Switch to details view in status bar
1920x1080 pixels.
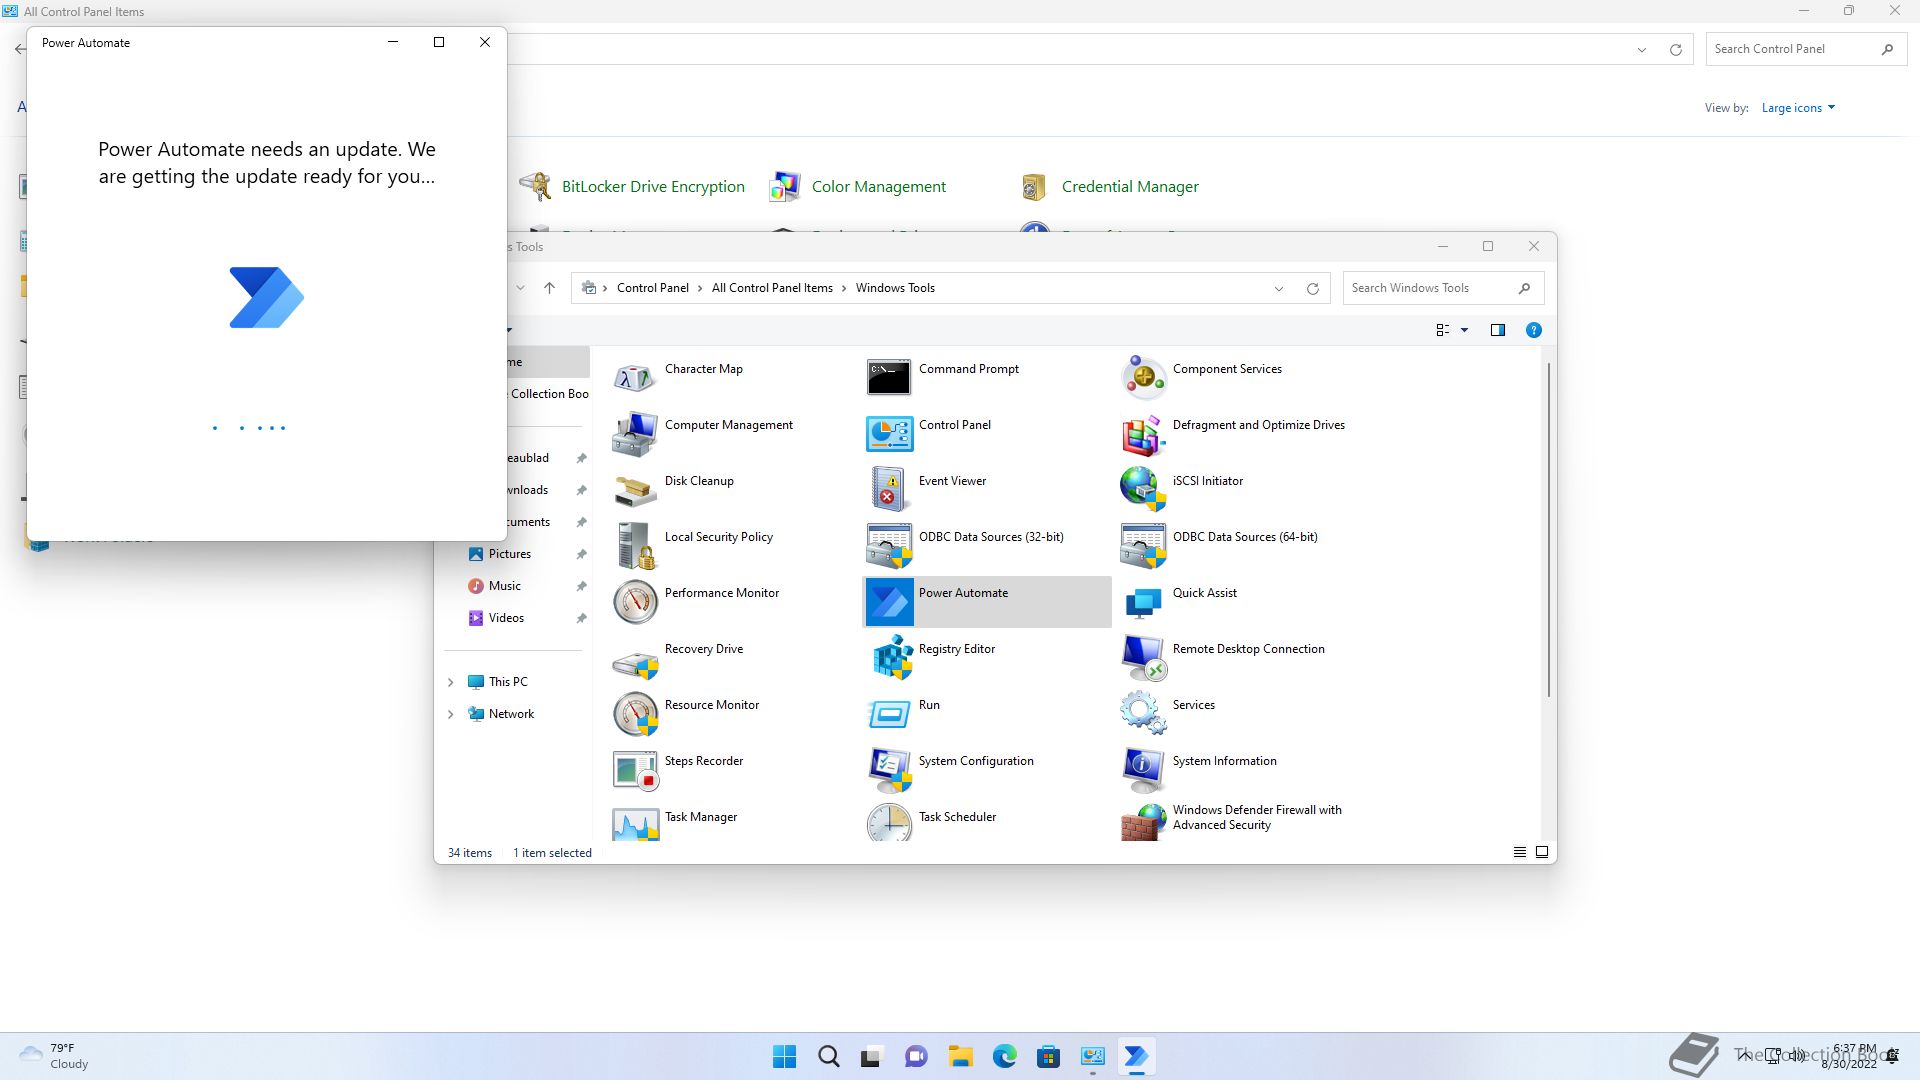1519,852
